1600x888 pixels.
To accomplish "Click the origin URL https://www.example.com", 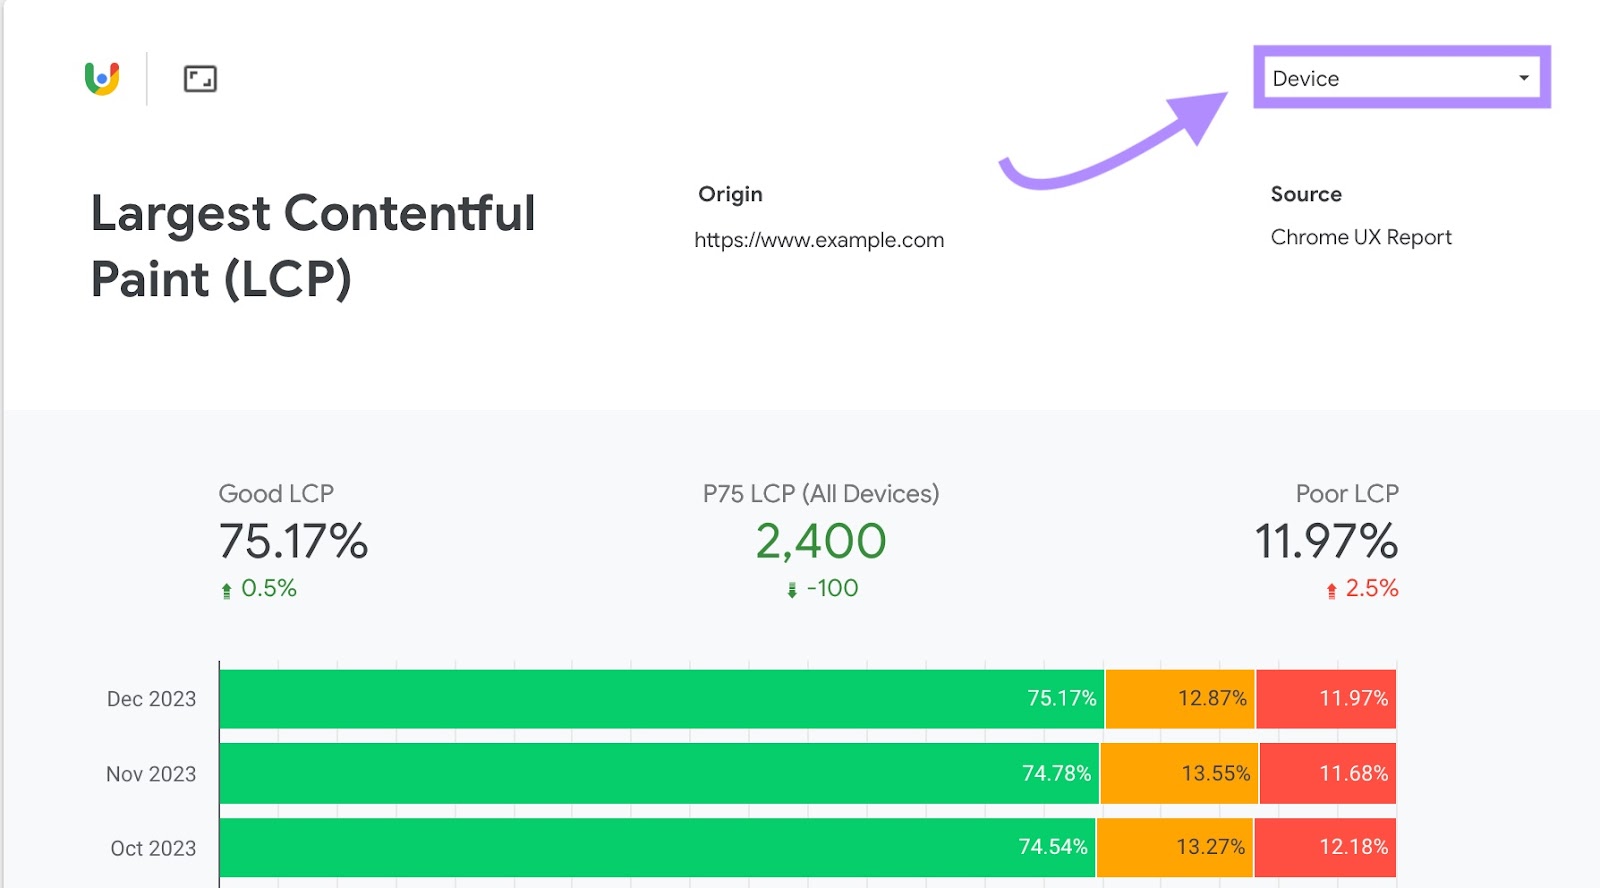I will click(x=819, y=240).
